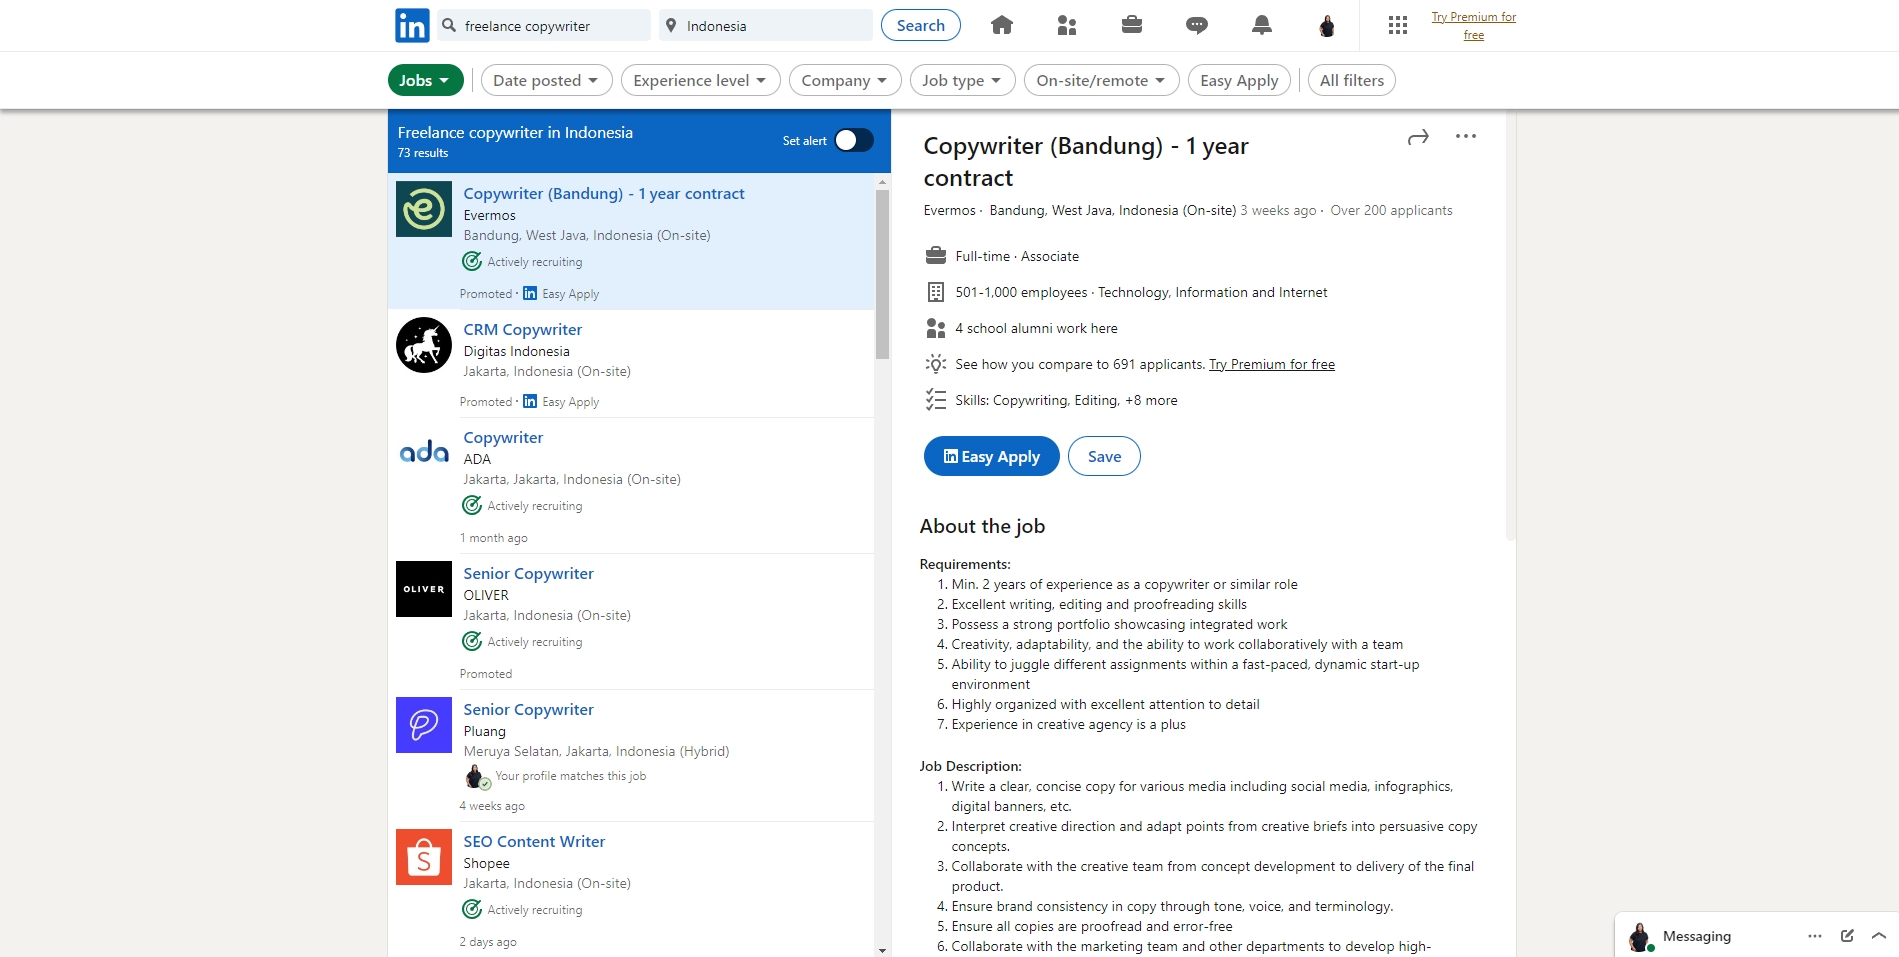Viewport: 1899px width, 957px height.
Task: Open All filters
Action: (x=1351, y=80)
